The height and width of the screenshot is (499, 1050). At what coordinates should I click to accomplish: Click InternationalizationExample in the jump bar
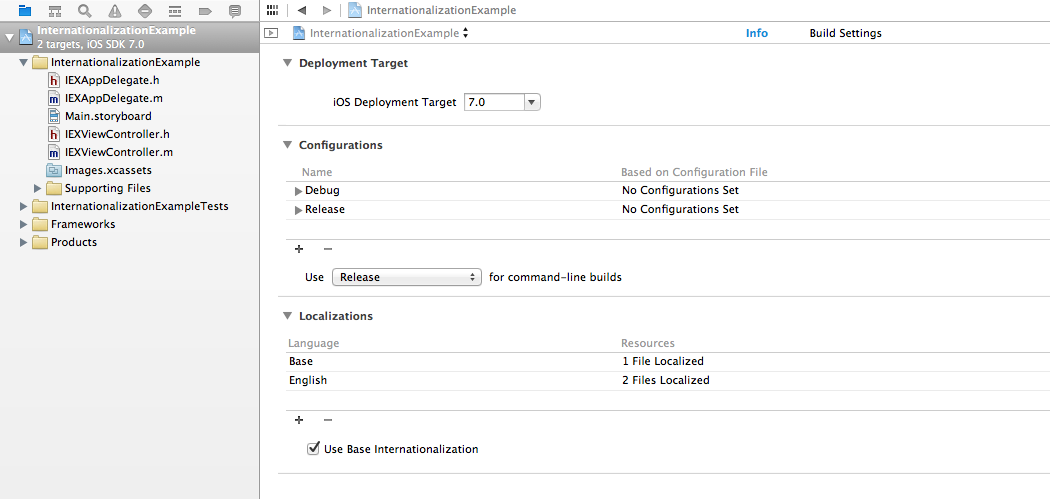441,10
